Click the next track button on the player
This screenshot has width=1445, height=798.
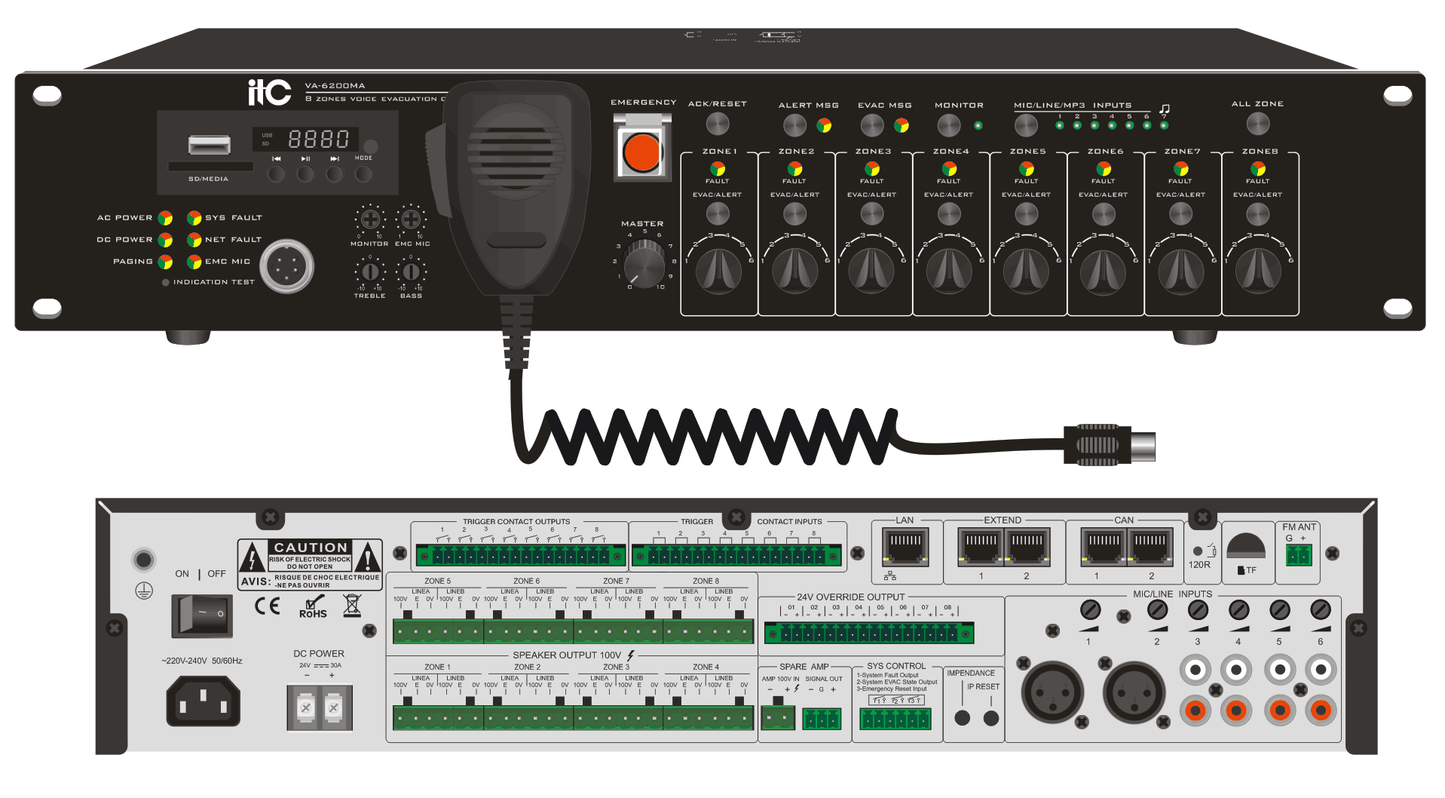point(334,174)
